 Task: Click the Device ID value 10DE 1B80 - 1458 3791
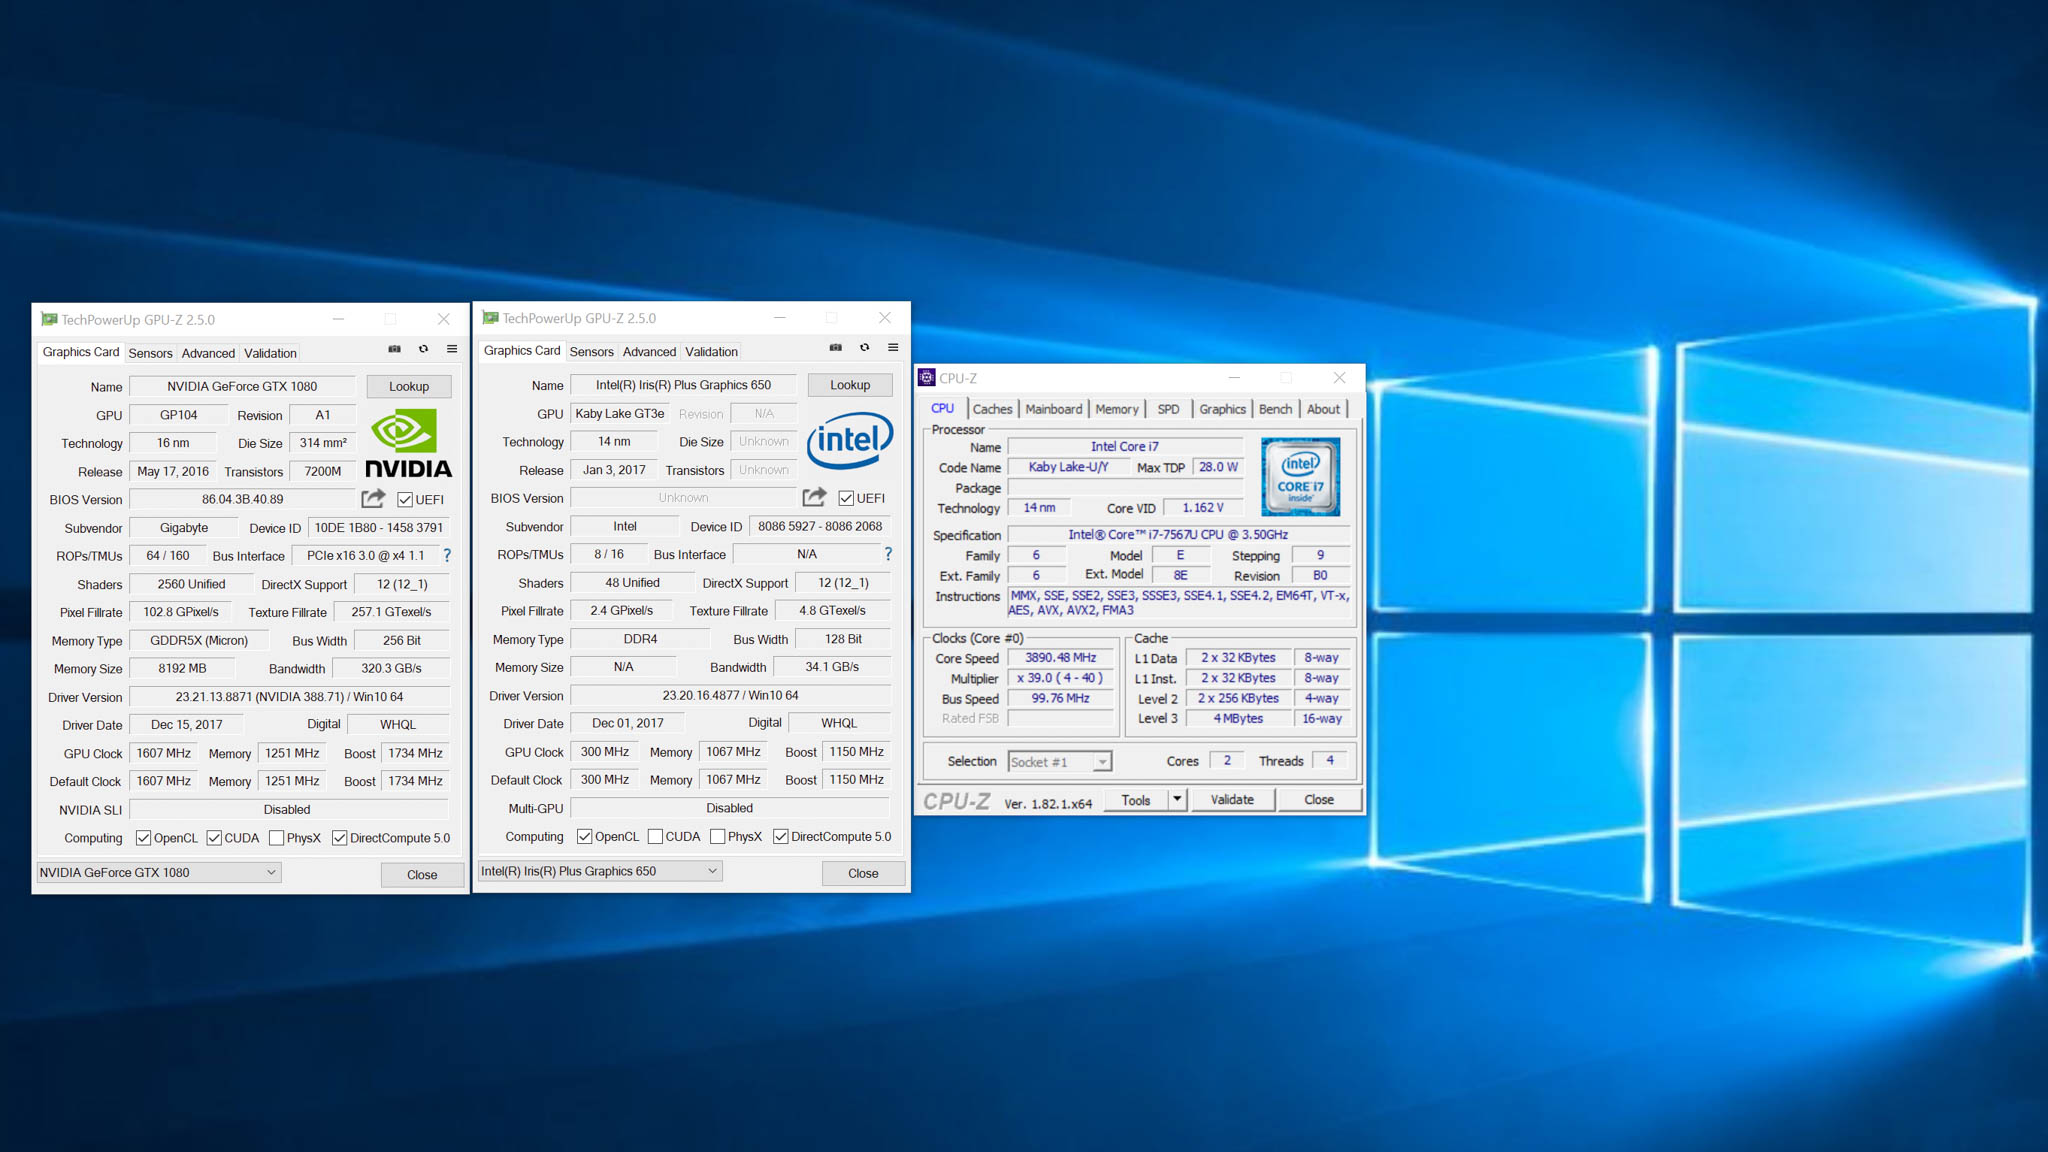pos(378,527)
